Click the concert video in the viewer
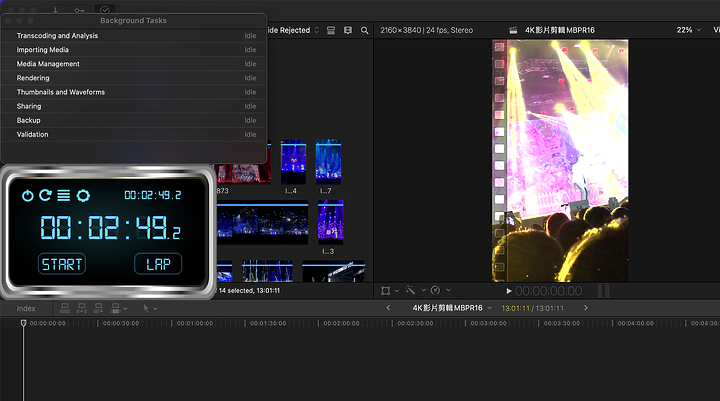 560,161
